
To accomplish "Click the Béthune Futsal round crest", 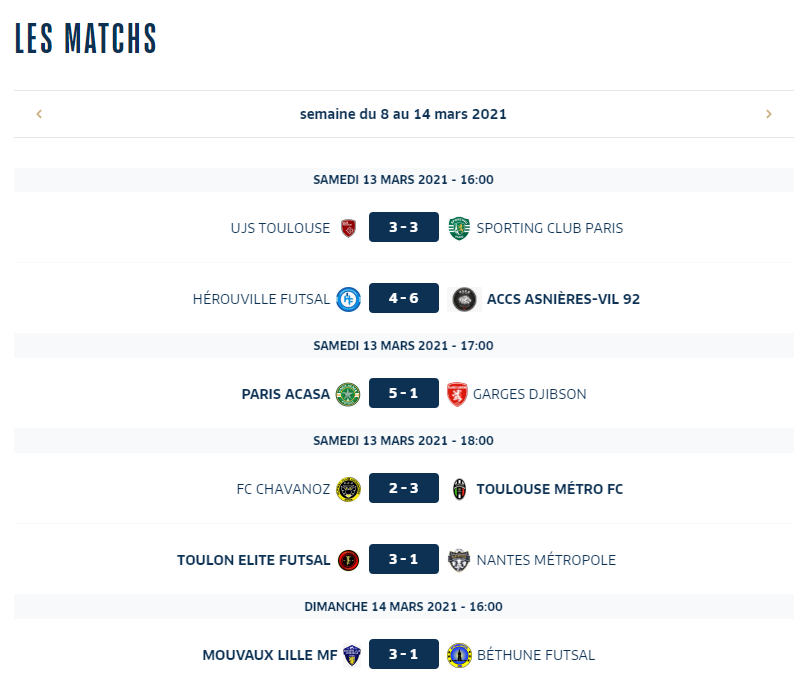I will coord(459,655).
